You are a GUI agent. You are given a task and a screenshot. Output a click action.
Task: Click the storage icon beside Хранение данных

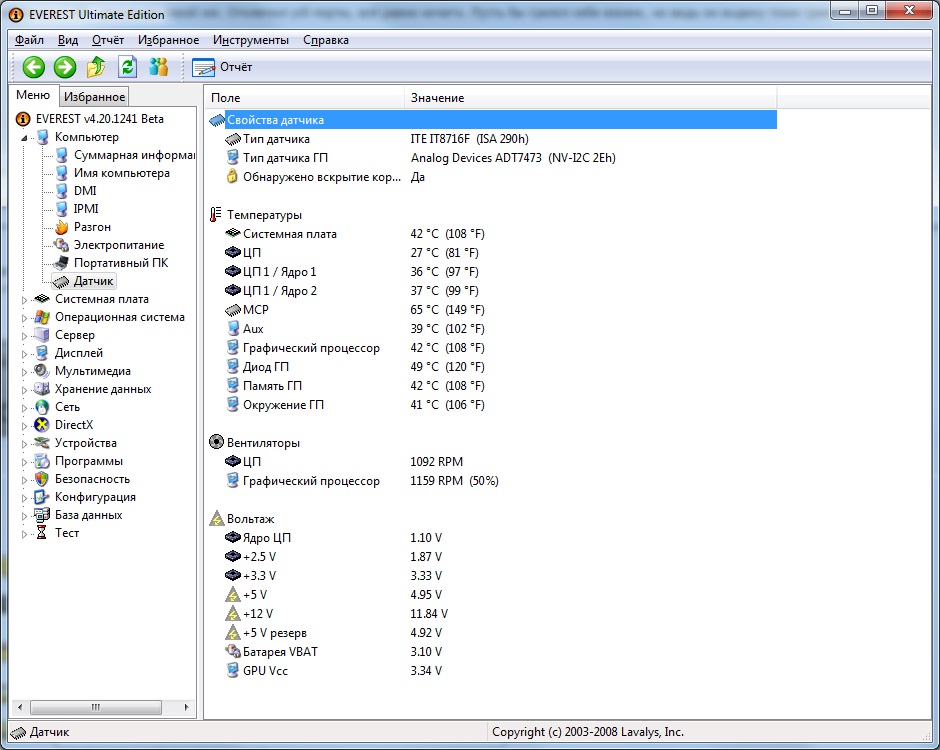pos(42,389)
